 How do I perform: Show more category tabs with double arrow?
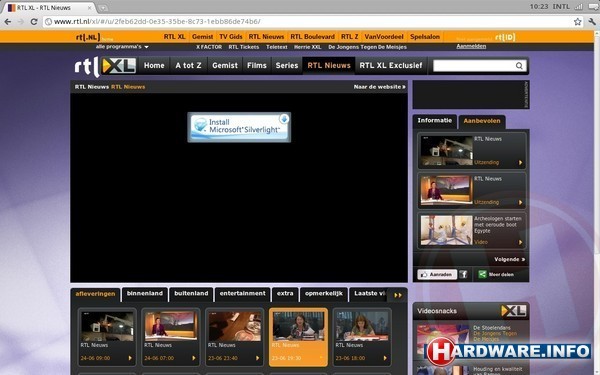pos(398,295)
